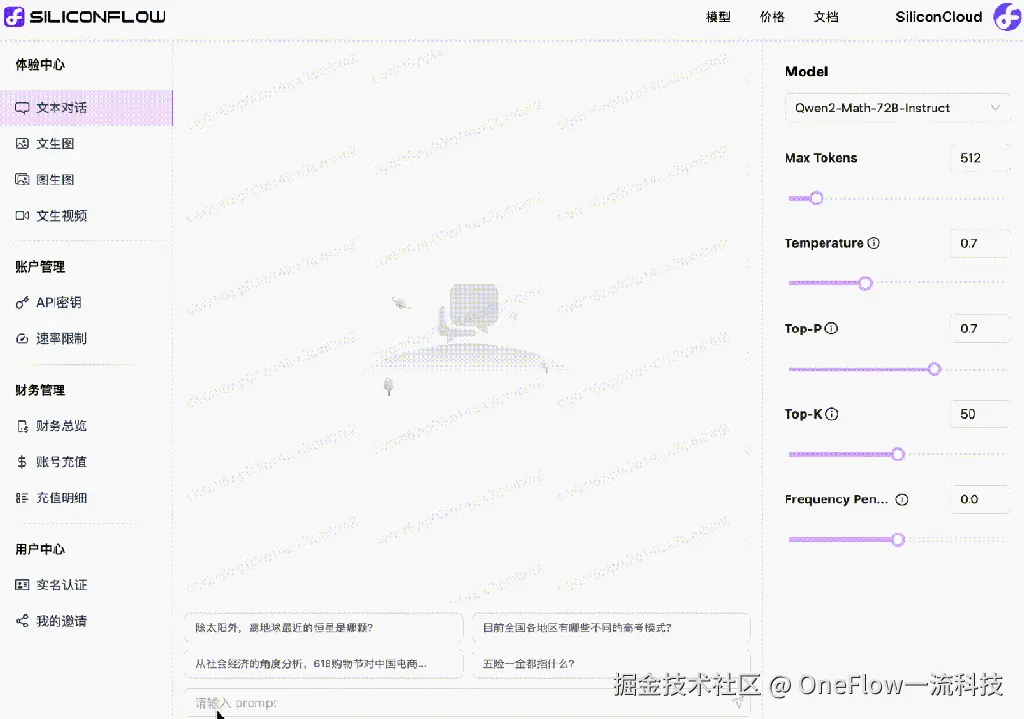Click the 实名认证 ID card icon
Viewport: 1024px width, 719px height.
[22, 584]
